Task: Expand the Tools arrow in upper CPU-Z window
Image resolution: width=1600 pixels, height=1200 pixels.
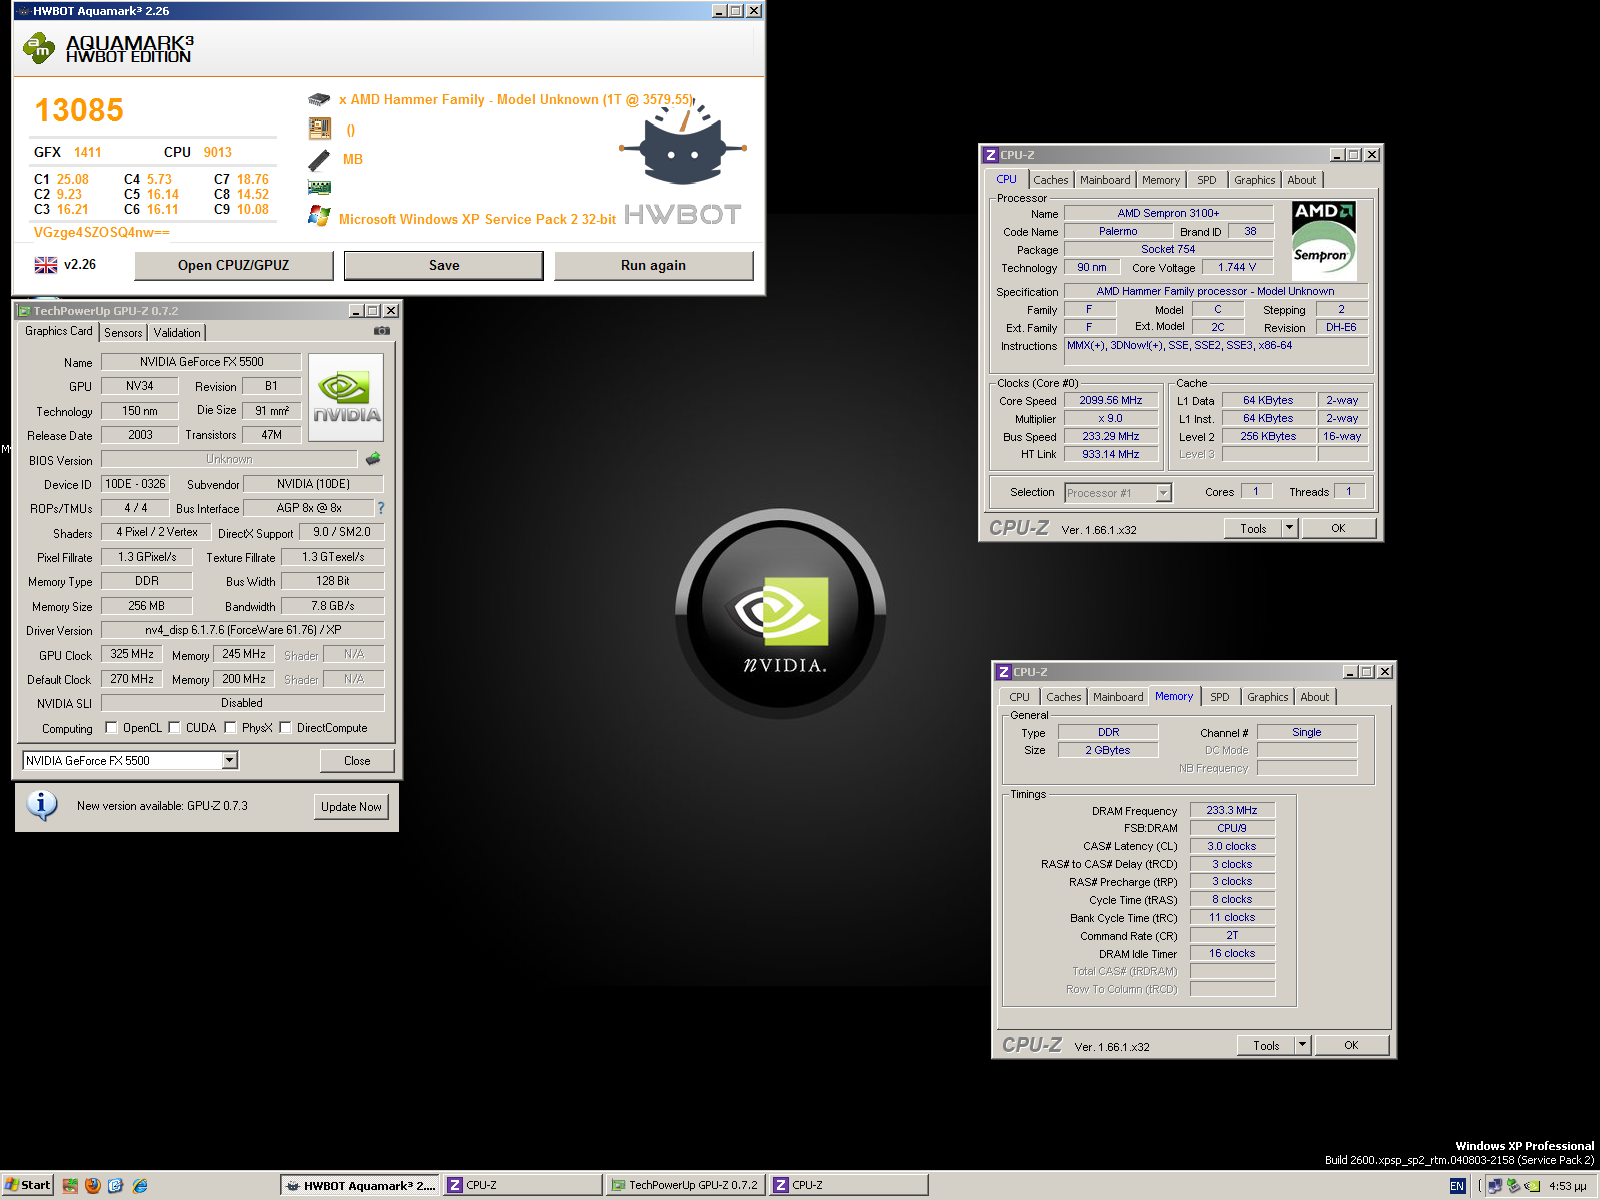Action: click(1289, 528)
